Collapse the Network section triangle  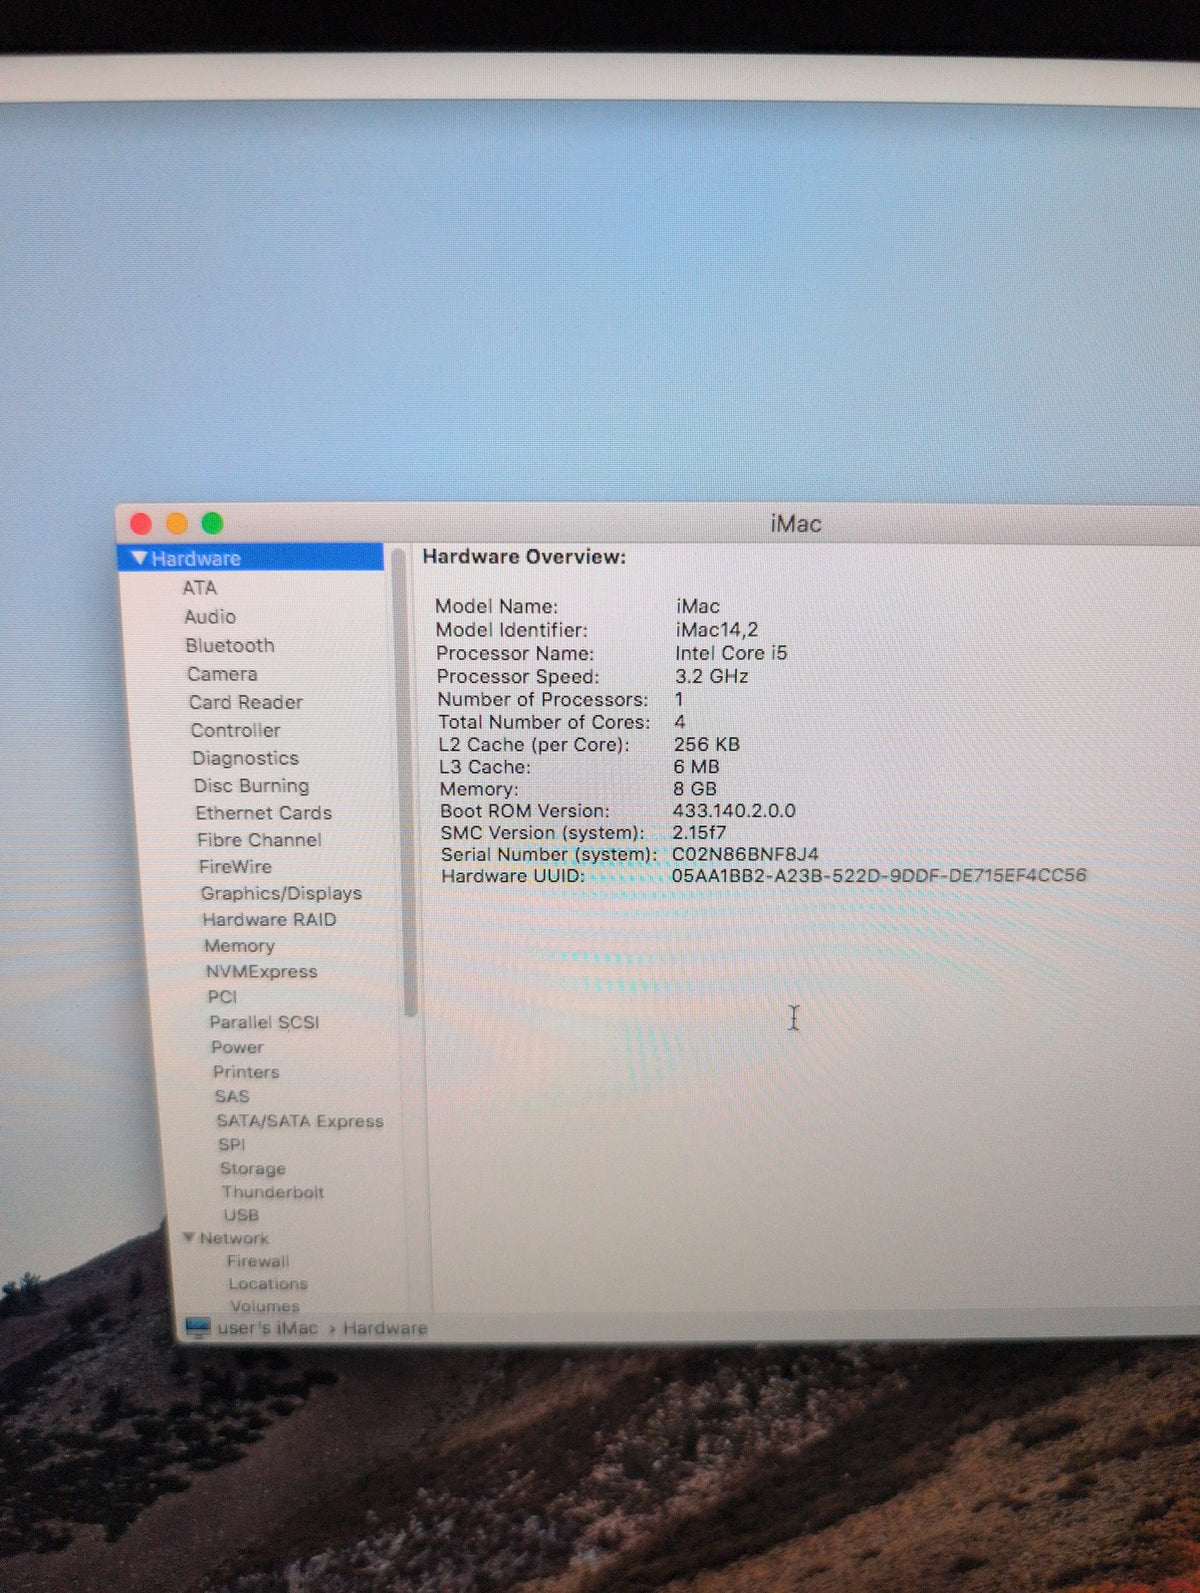click(x=188, y=1238)
